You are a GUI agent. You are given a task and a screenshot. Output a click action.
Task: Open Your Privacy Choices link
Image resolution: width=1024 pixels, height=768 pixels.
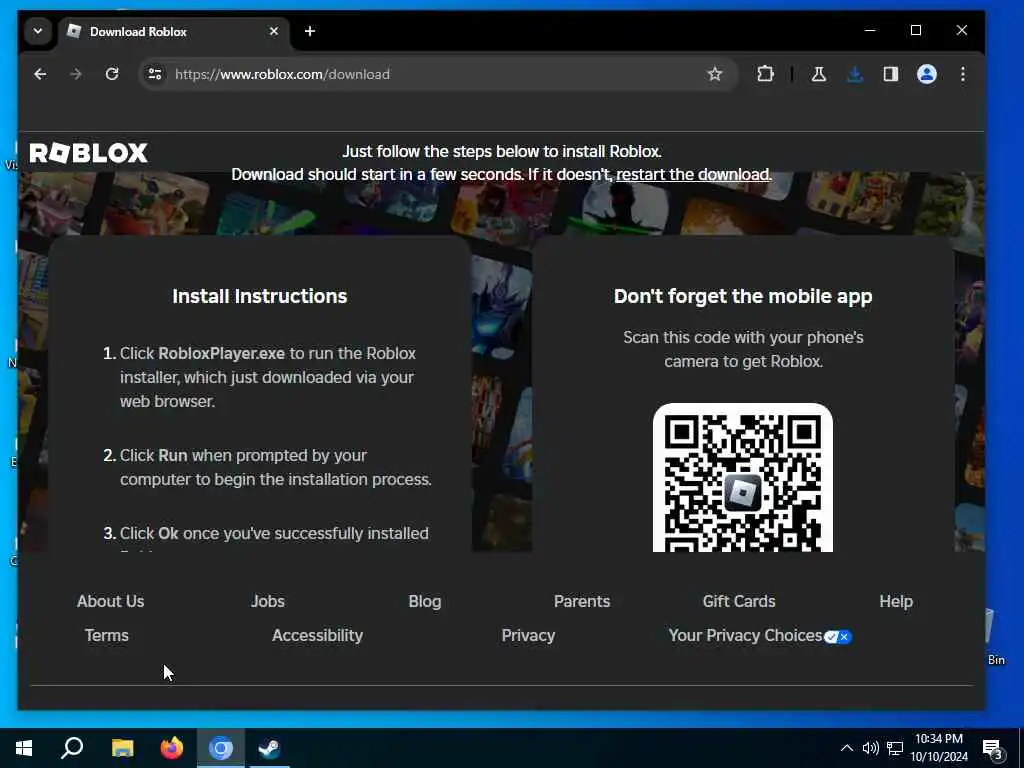(x=760, y=635)
